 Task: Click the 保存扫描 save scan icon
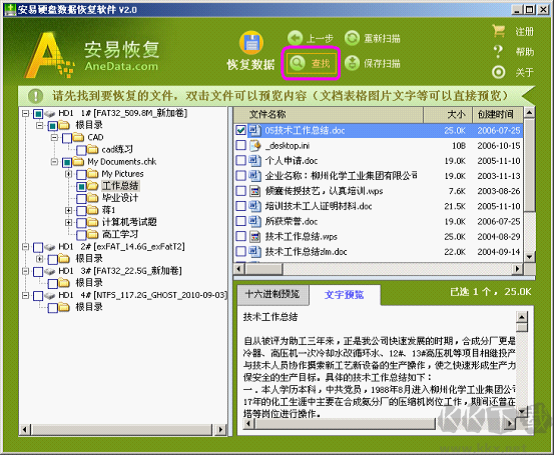coord(352,64)
